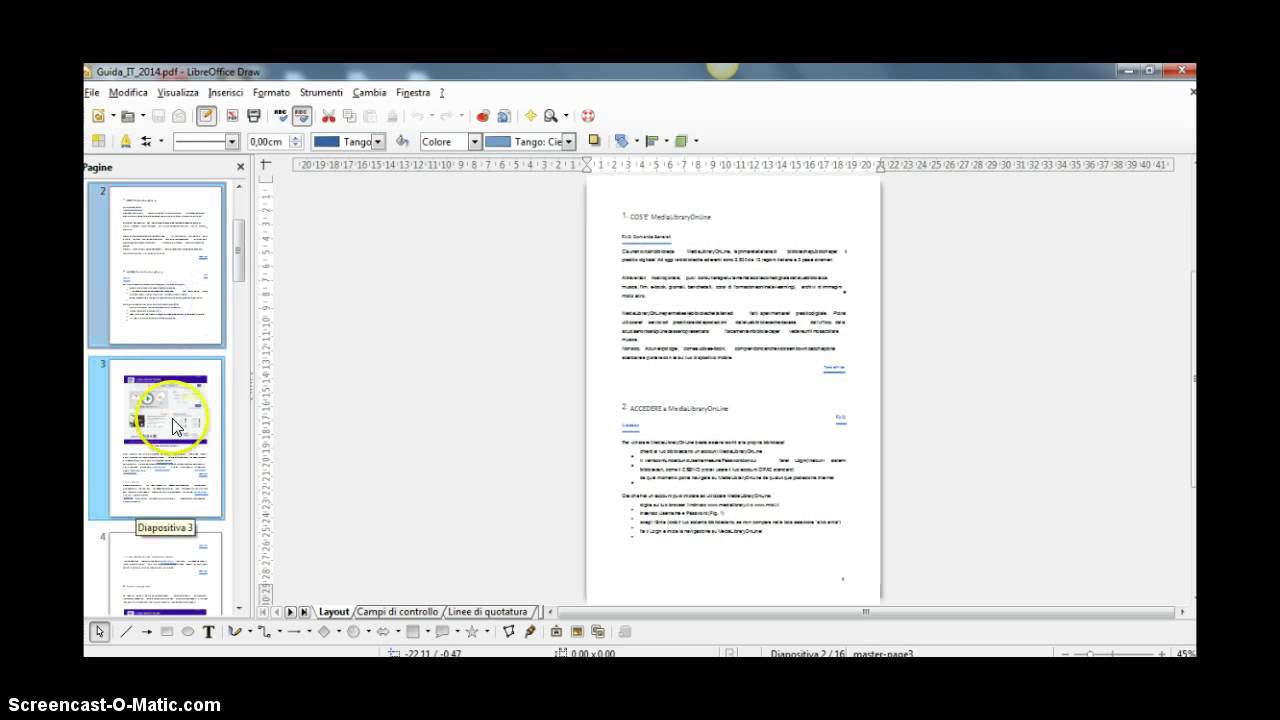Click the LibreOffice Help lifebuoy icon
This screenshot has width=1280, height=720.
588,116
